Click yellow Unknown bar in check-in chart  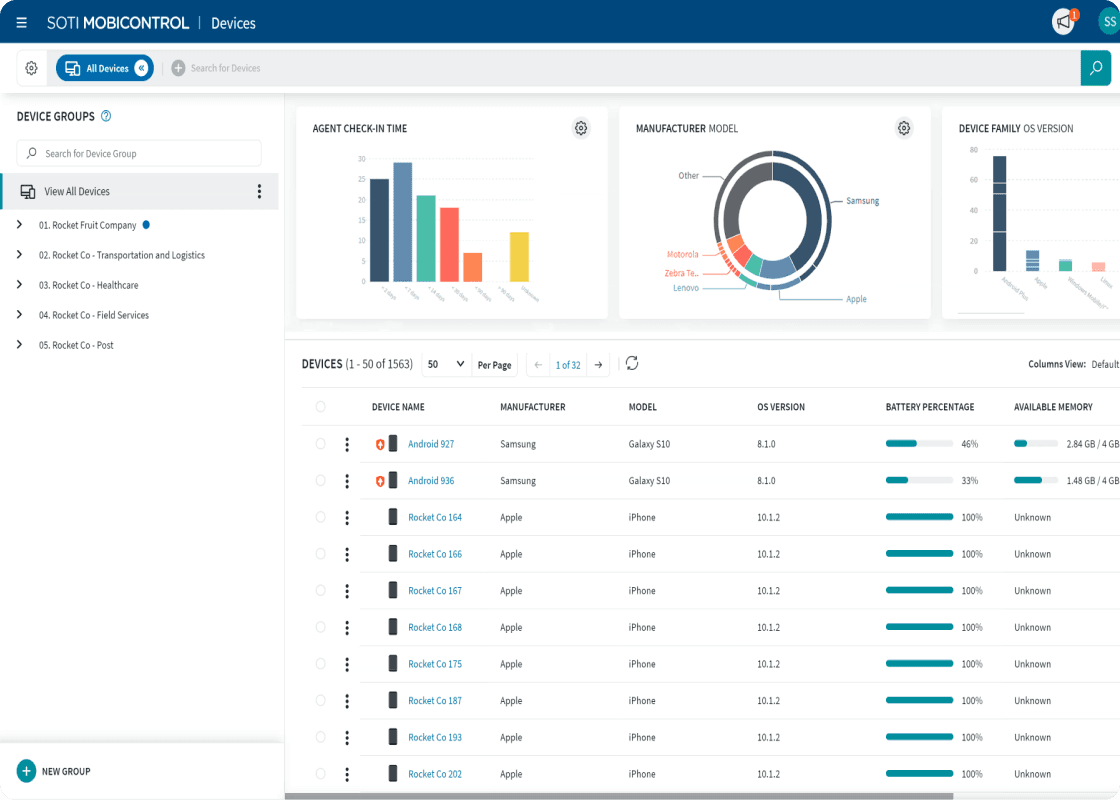pos(519,256)
